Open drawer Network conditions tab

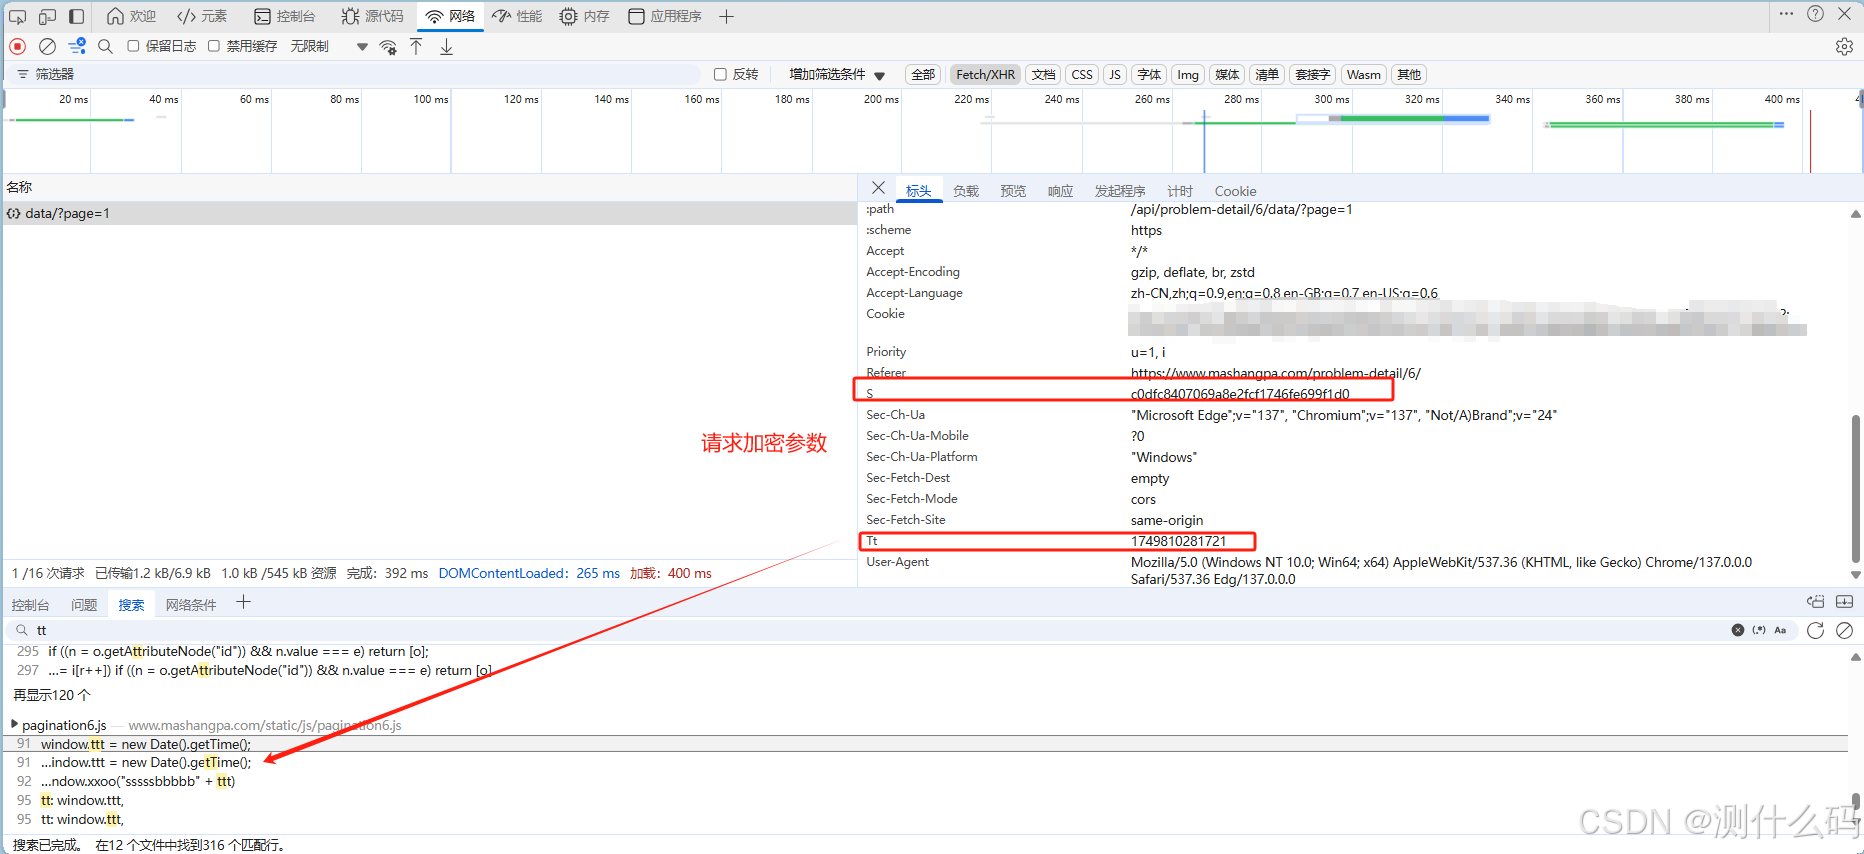click(191, 604)
